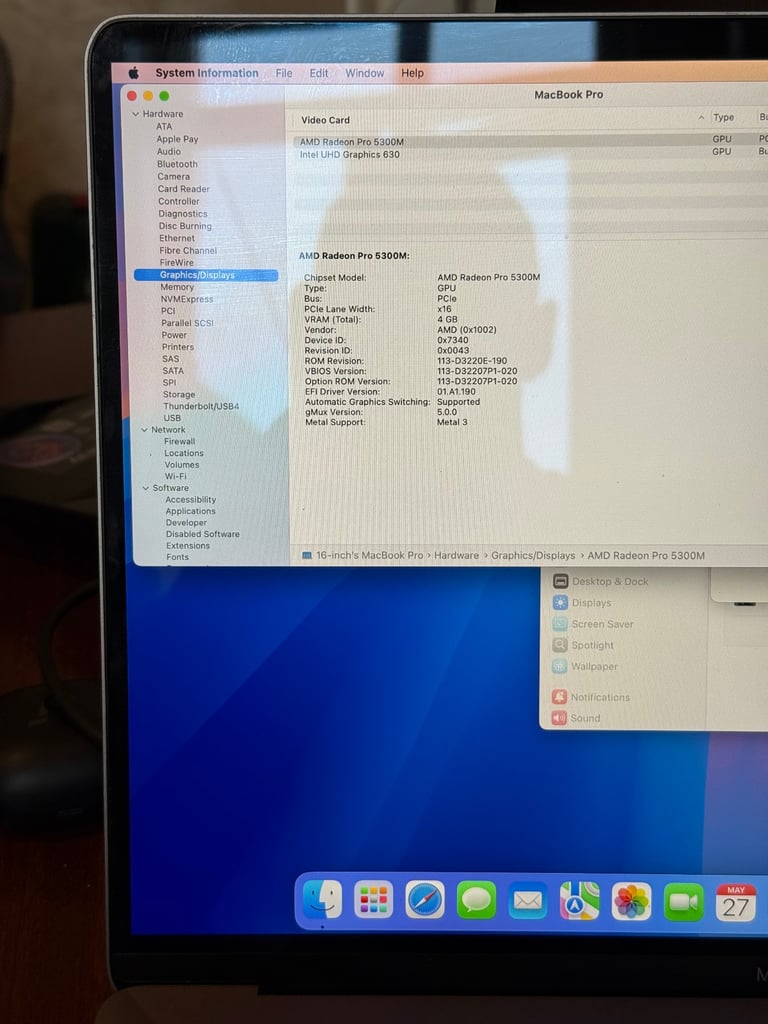Select Extensions under Software
Screen dimensions: 768x1024
coord(188,545)
